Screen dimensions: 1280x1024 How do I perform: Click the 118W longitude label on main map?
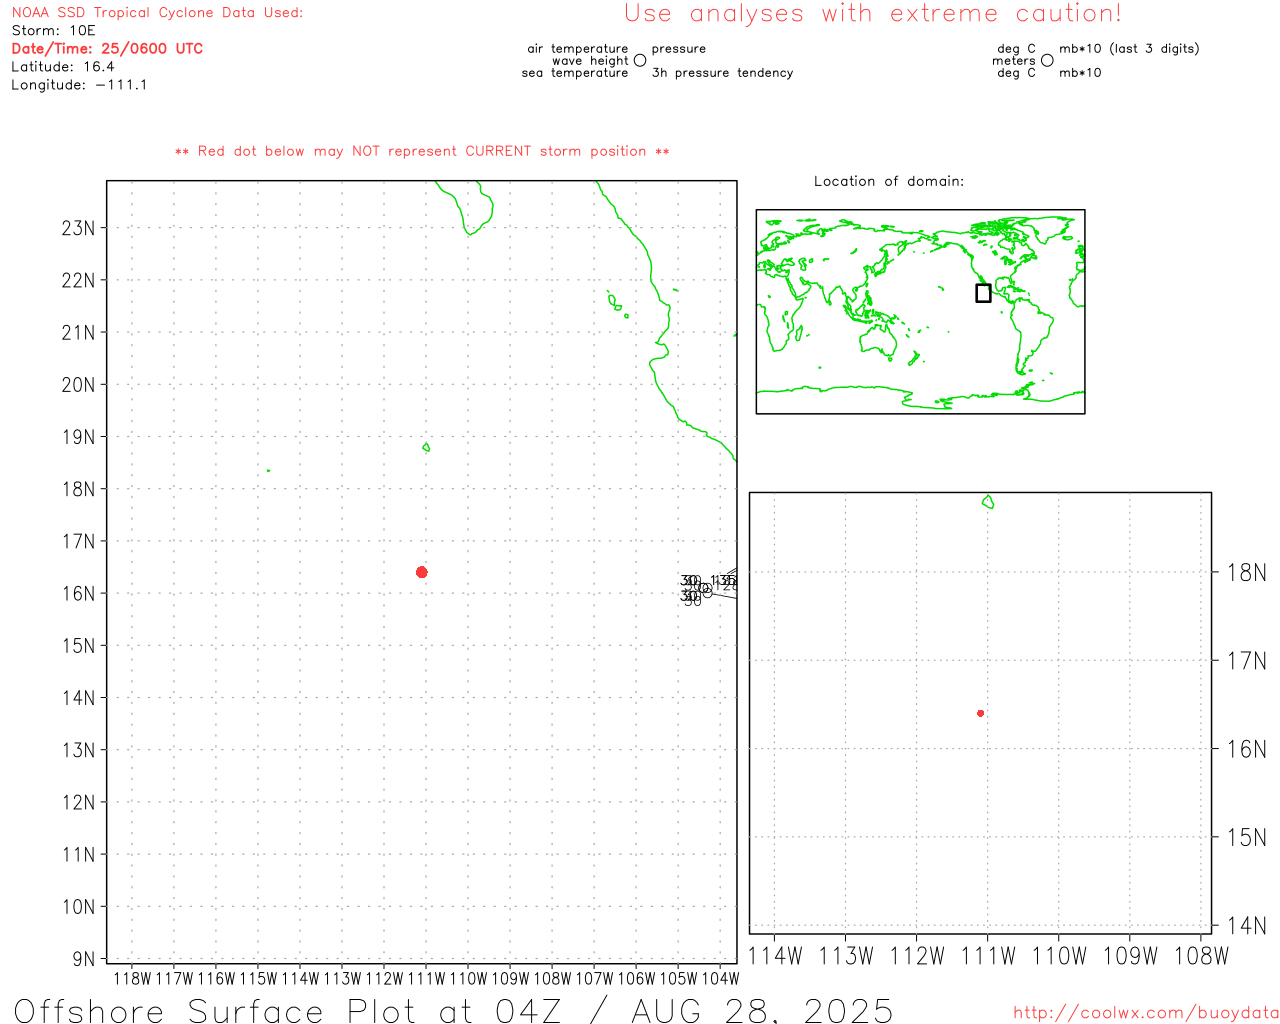132,978
